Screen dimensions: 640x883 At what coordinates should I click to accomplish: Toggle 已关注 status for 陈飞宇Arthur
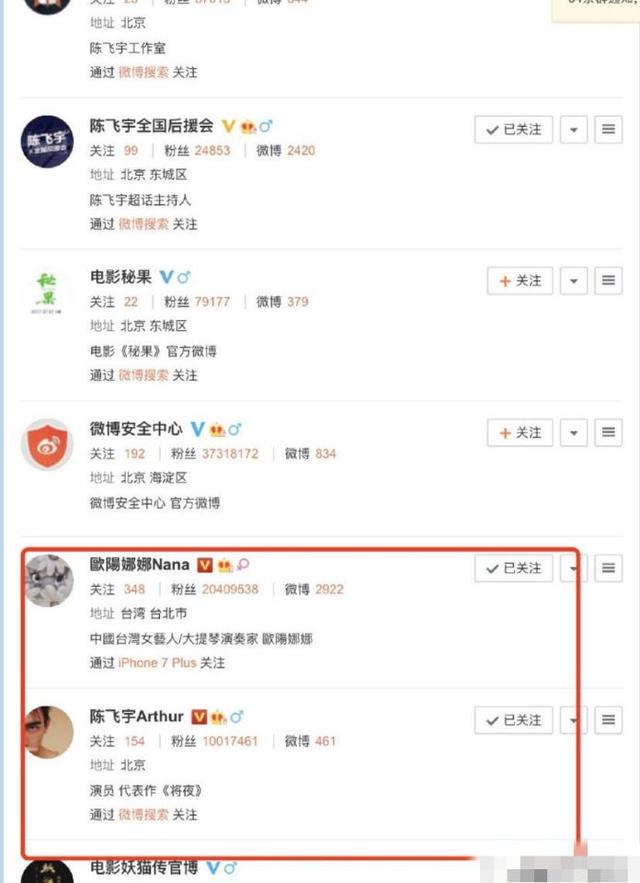click(513, 720)
